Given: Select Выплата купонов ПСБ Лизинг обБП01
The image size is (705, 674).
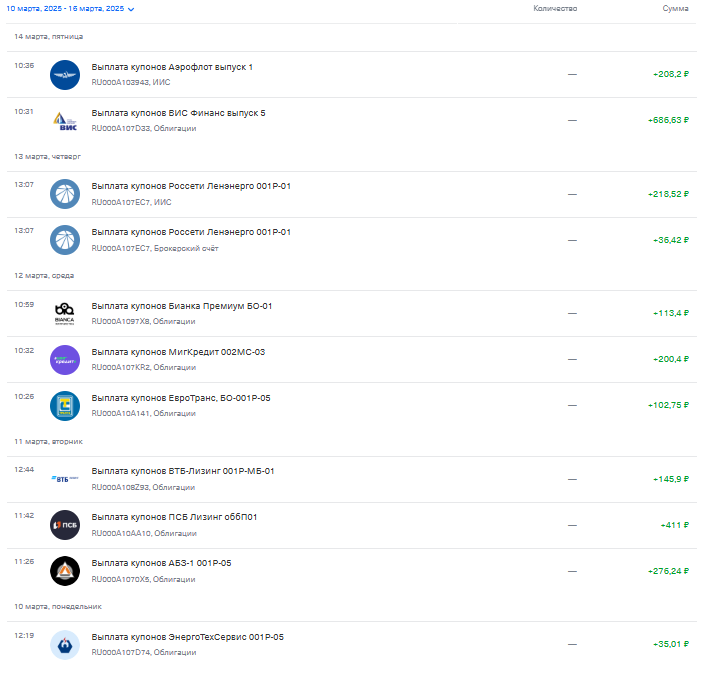Looking at the screenshot, I should coord(174,517).
